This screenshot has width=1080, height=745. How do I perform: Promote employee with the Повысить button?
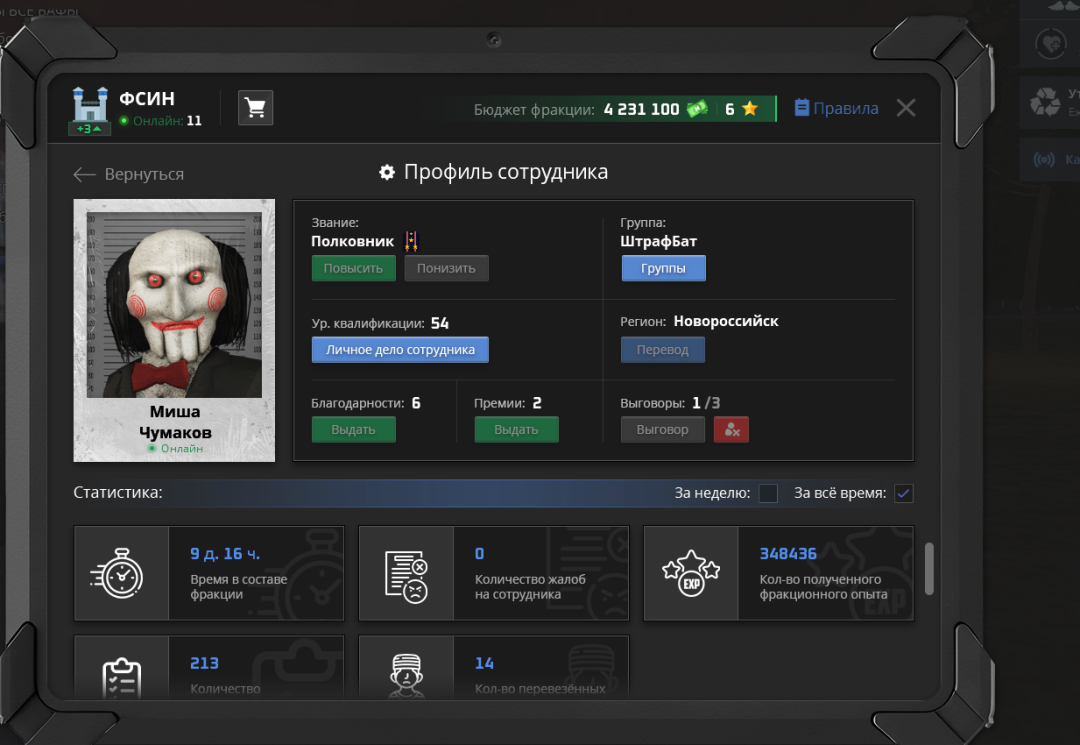tap(353, 269)
